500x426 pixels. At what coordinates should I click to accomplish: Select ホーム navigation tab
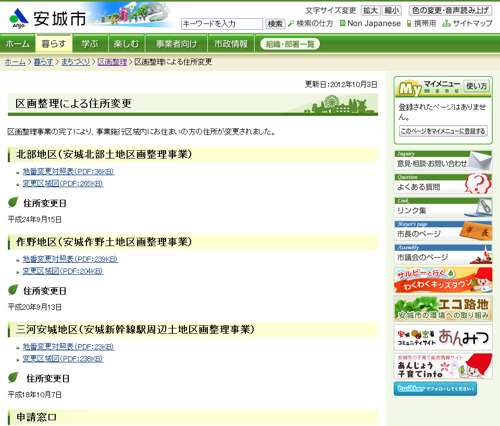click(x=17, y=44)
